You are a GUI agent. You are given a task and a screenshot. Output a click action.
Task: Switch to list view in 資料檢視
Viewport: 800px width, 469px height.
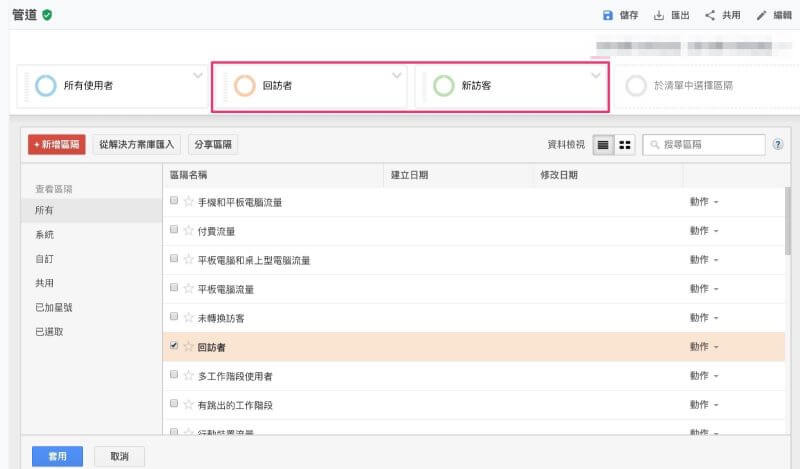tap(603, 145)
